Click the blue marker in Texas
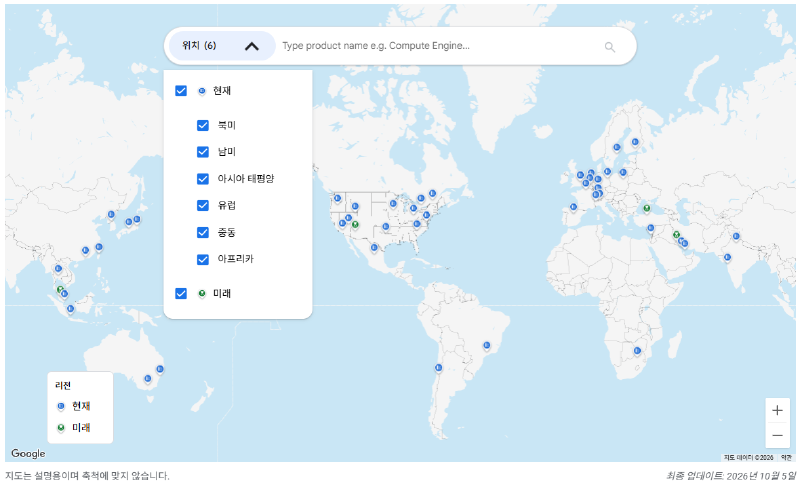 click(x=386, y=227)
